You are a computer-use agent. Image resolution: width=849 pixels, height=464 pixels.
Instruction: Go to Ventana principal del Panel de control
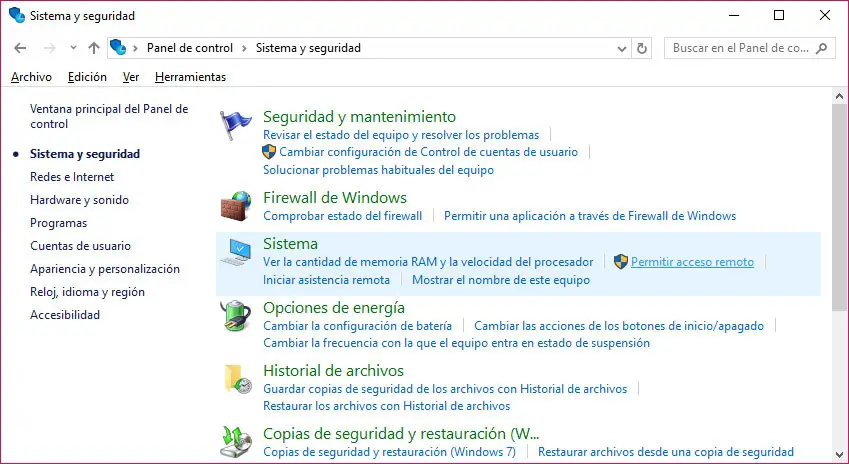point(109,116)
